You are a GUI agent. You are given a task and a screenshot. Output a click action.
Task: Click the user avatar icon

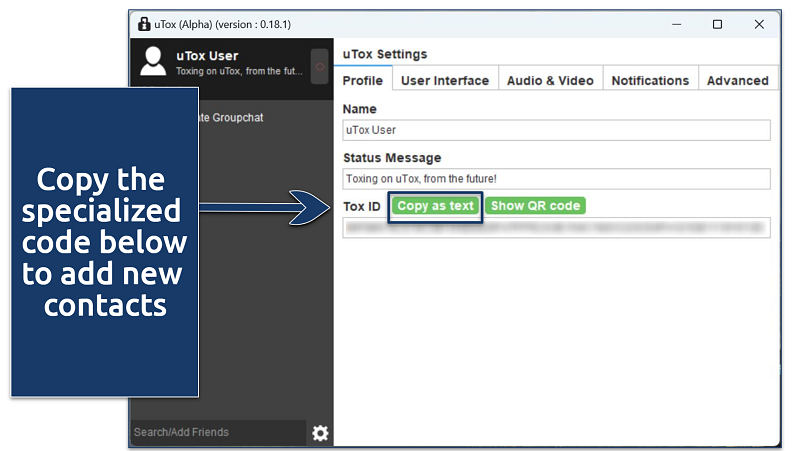coord(153,62)
